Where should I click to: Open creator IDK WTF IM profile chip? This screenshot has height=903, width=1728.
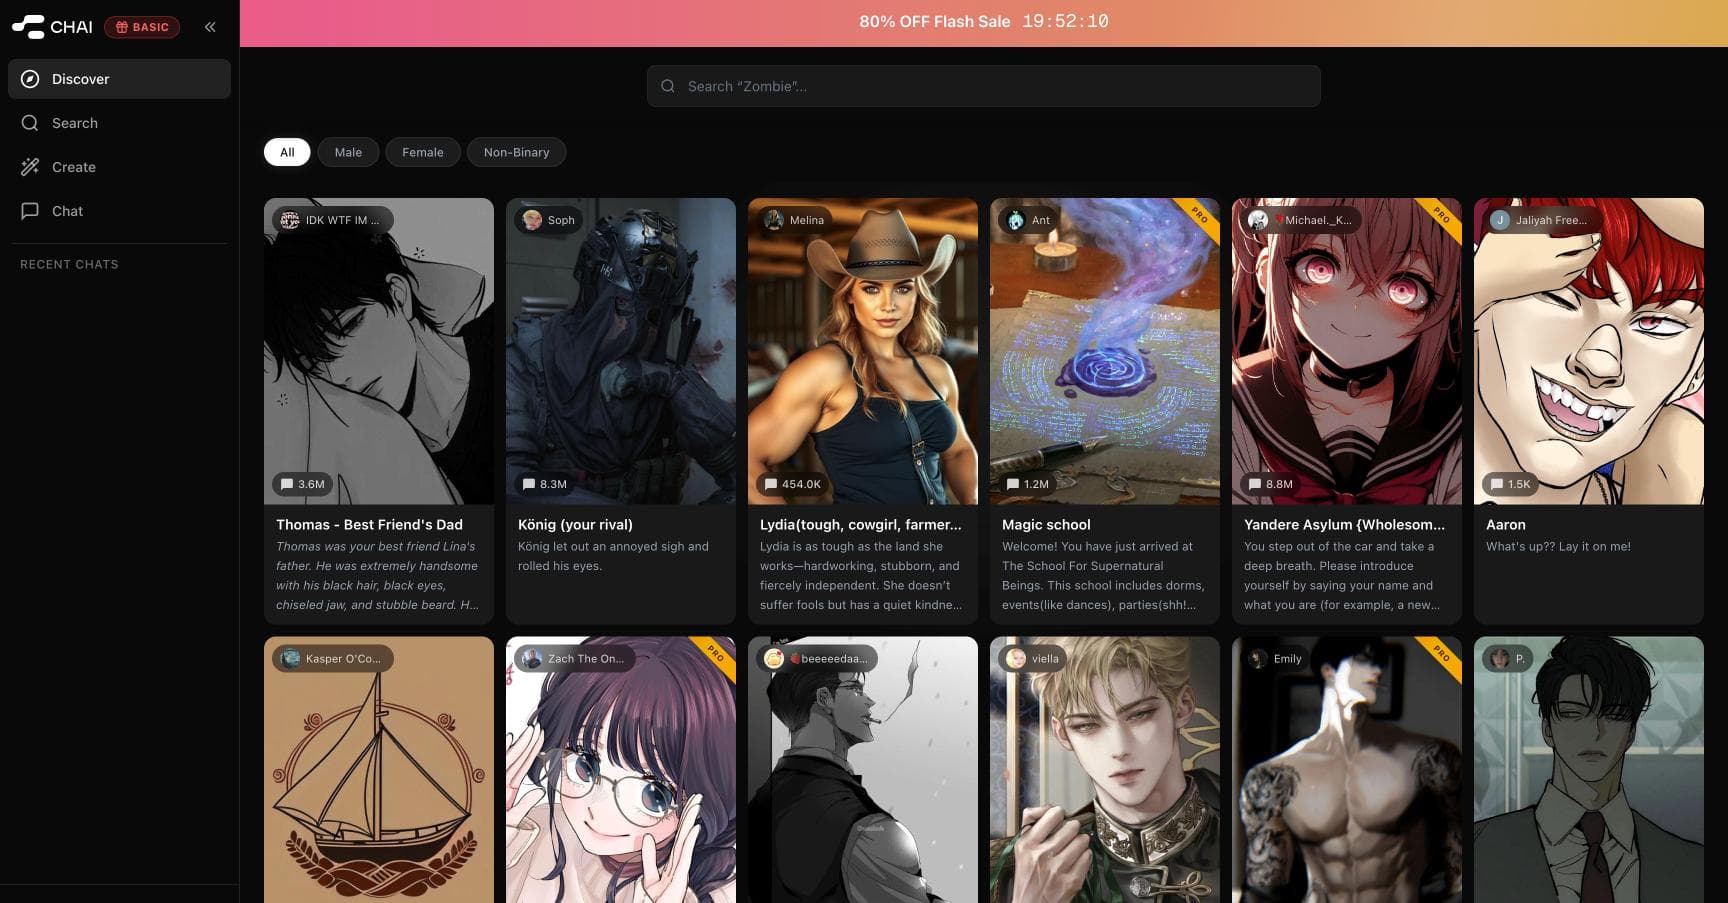pos(333,220)
